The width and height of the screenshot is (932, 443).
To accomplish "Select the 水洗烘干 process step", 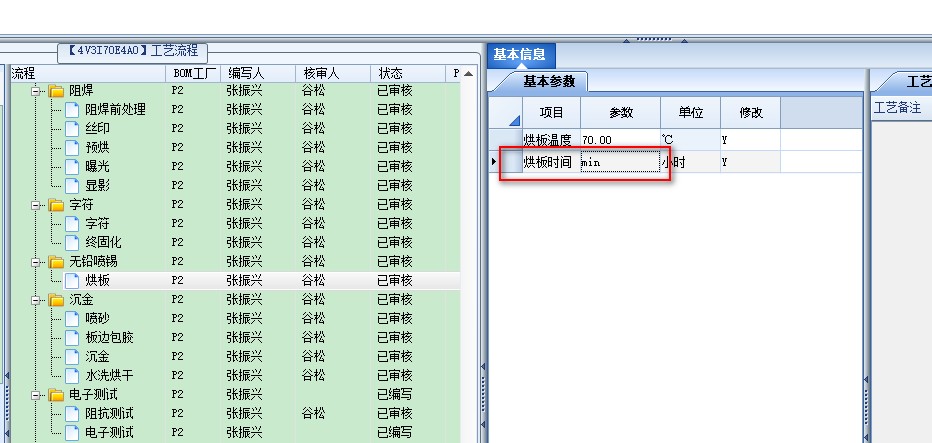I will 109,375.
